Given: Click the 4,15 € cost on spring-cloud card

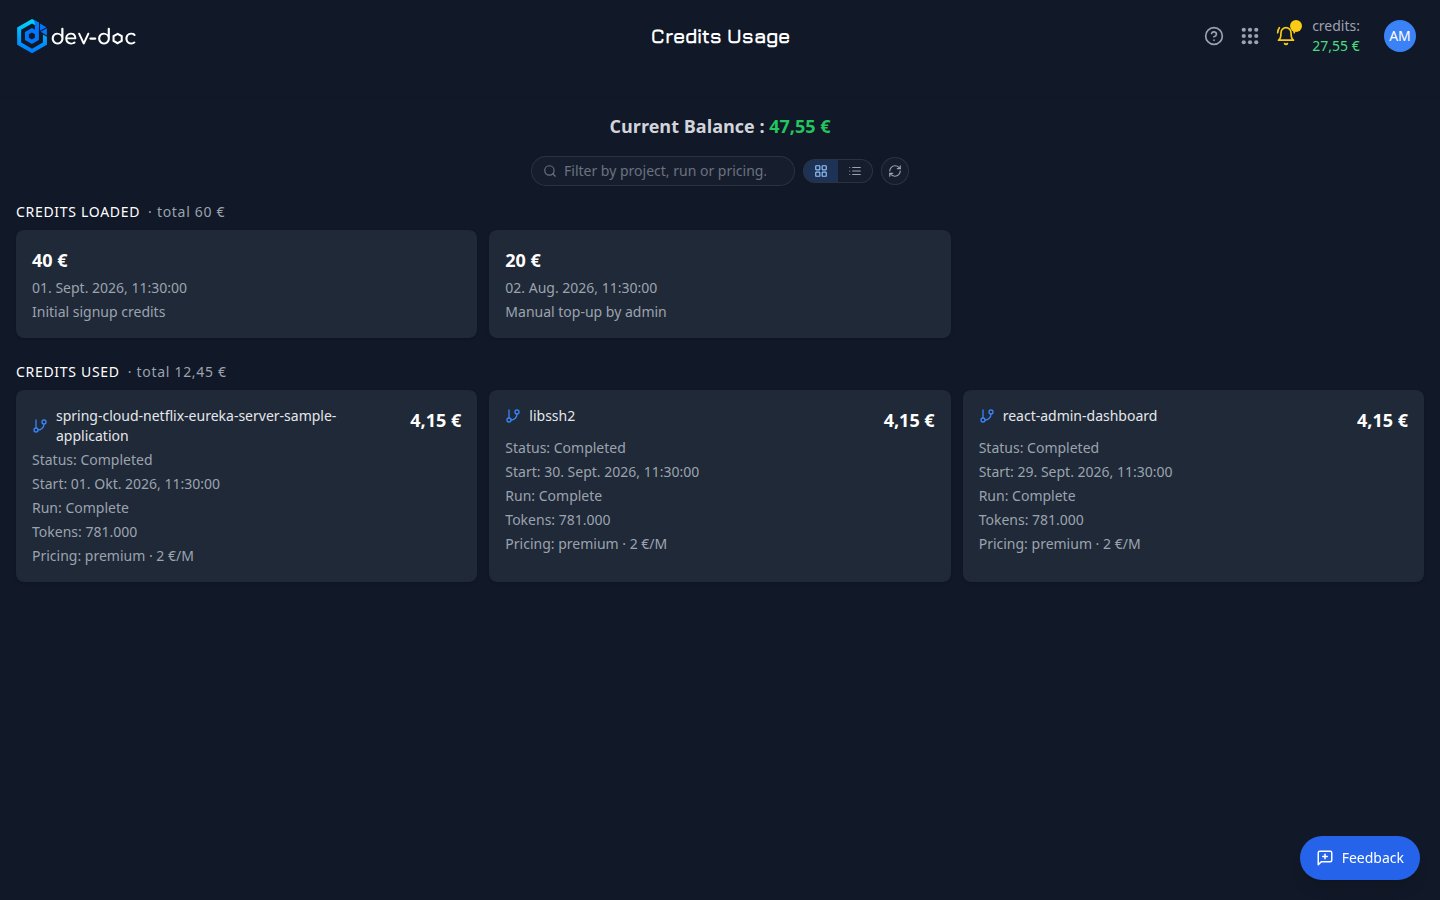Looking at the screenshot, I should pyautogui.click(x=436, y=421).
